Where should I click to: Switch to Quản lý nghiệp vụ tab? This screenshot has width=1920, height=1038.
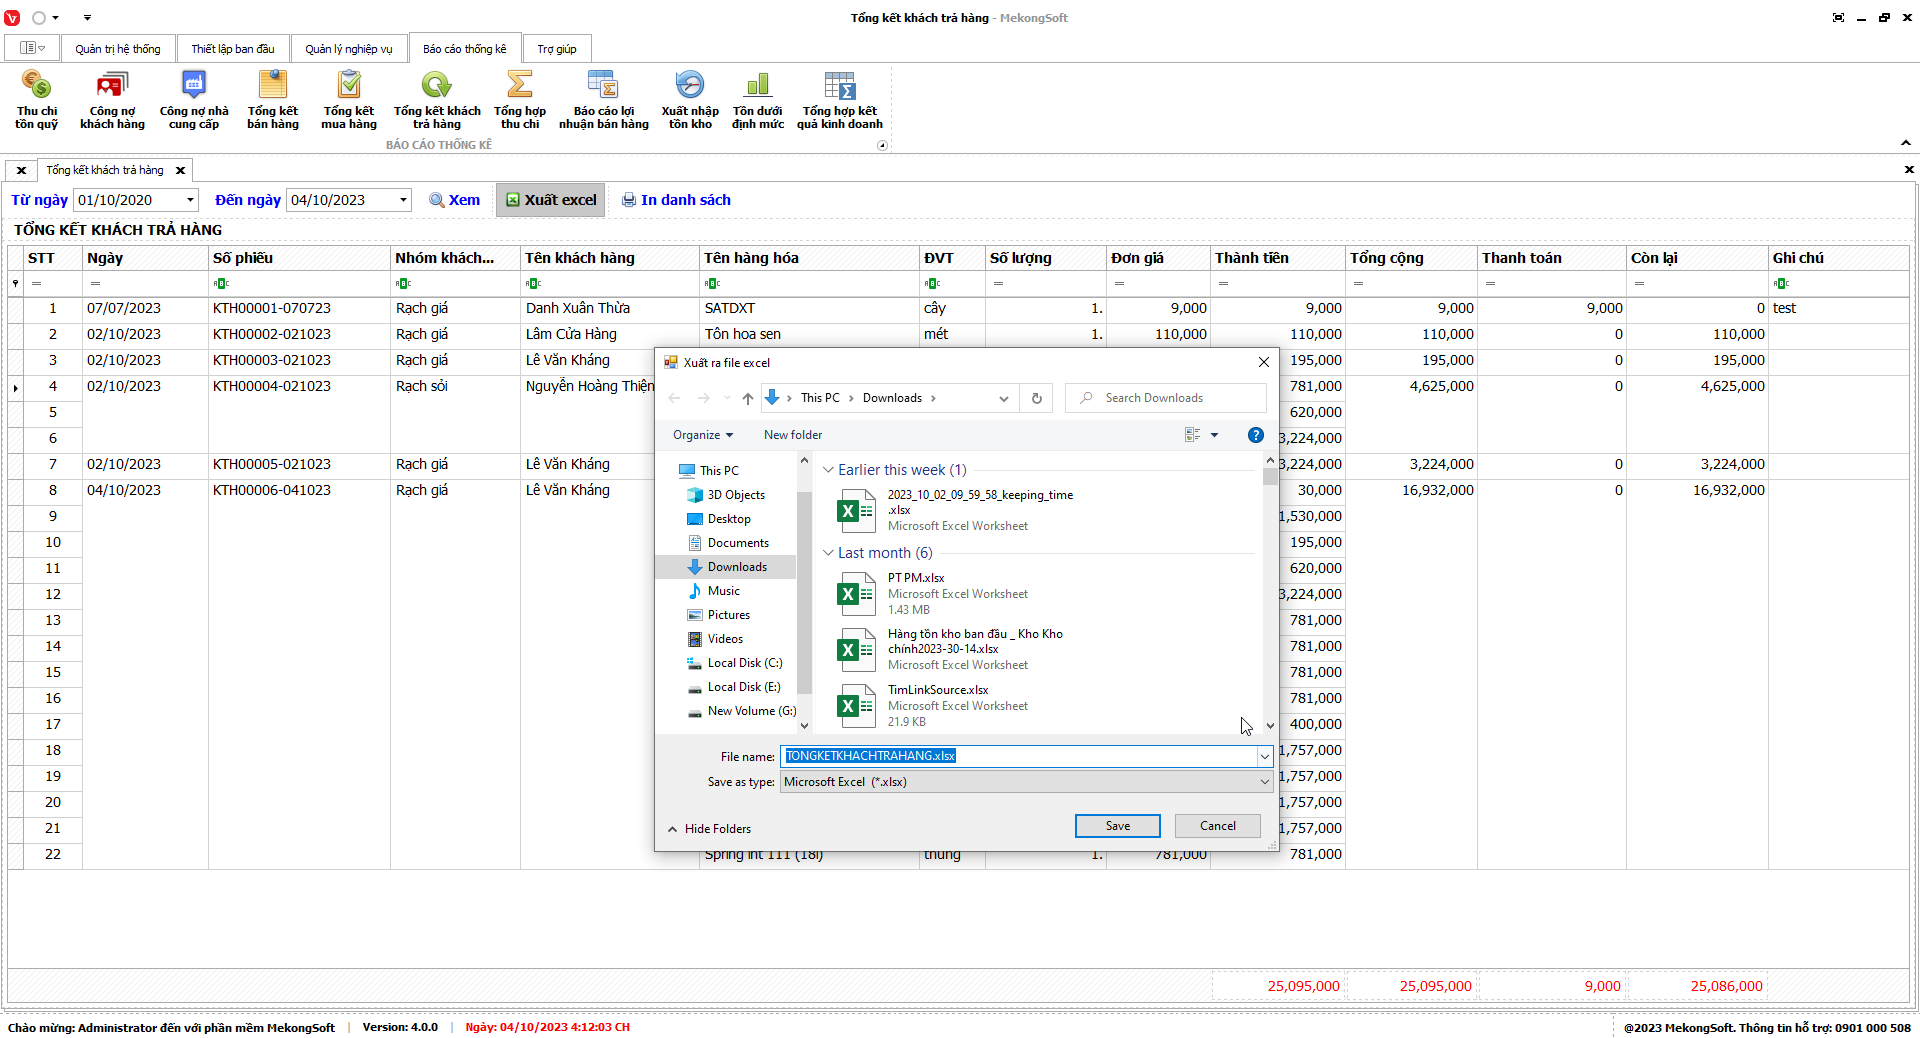348,49
